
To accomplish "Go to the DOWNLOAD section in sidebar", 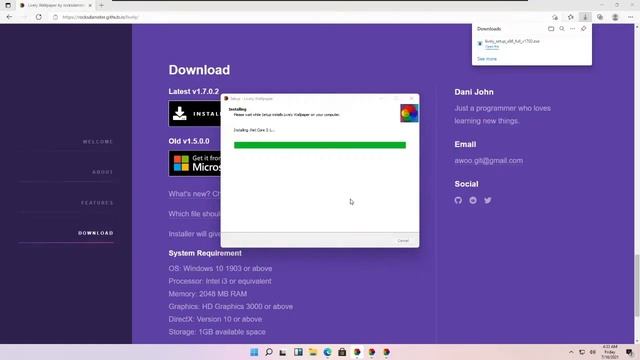I will tap(96, 233).
